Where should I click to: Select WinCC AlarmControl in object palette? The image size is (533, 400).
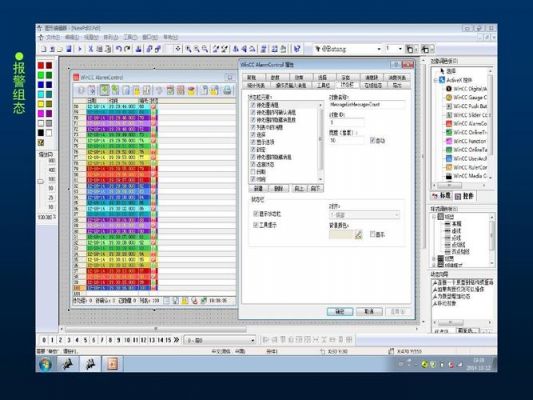tap(466, 123)
